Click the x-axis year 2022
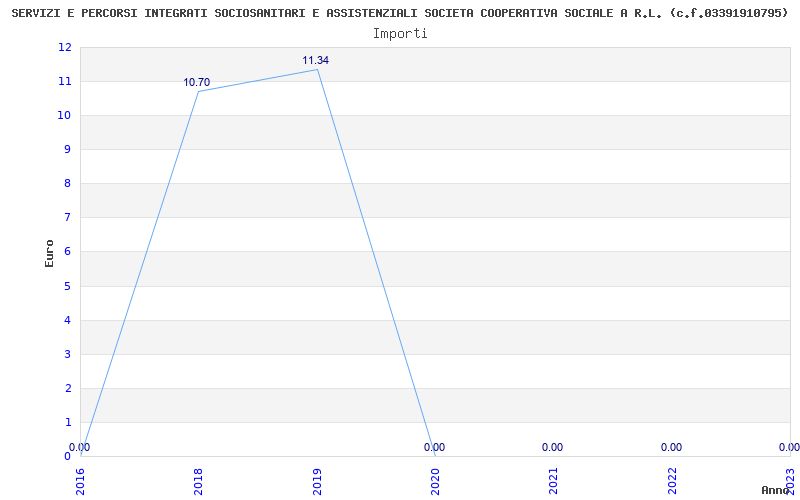The image size is (800, 500). coord(672,481)
